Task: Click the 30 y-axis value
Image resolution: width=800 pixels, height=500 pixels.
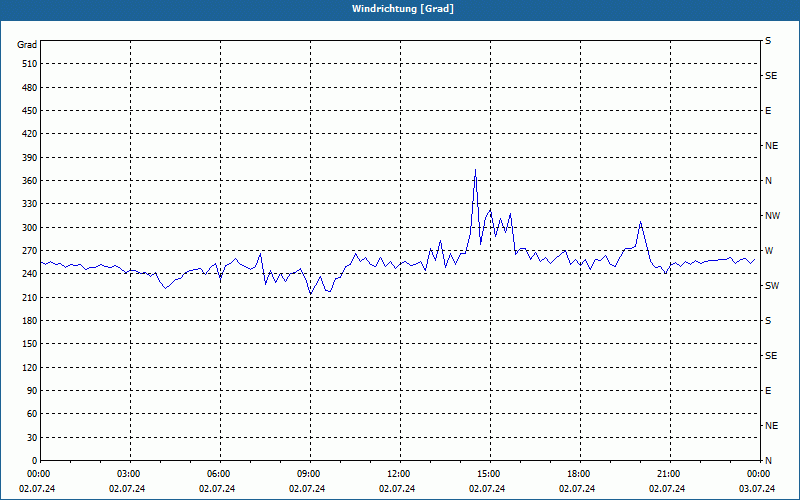Action: click(32, 438)
